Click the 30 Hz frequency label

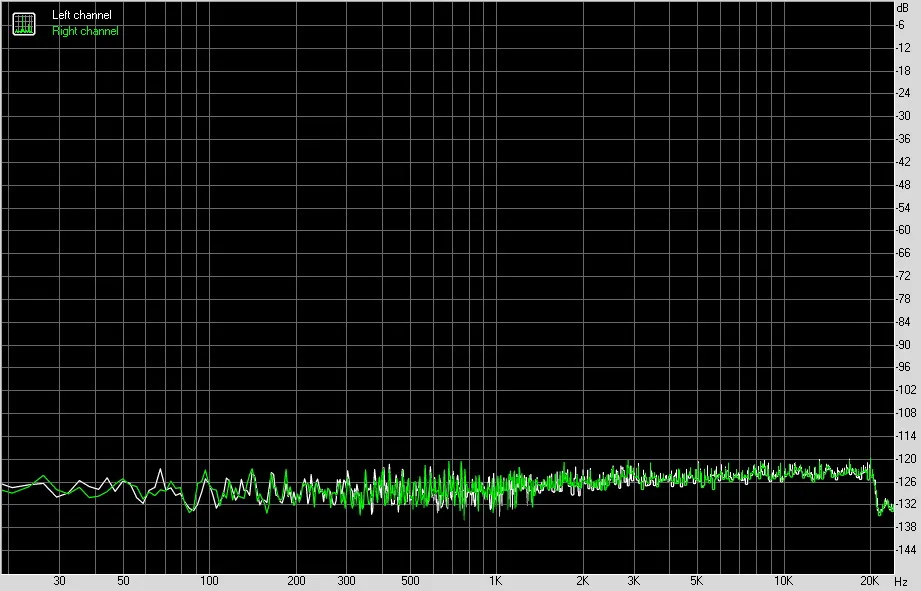pos(59,581)
